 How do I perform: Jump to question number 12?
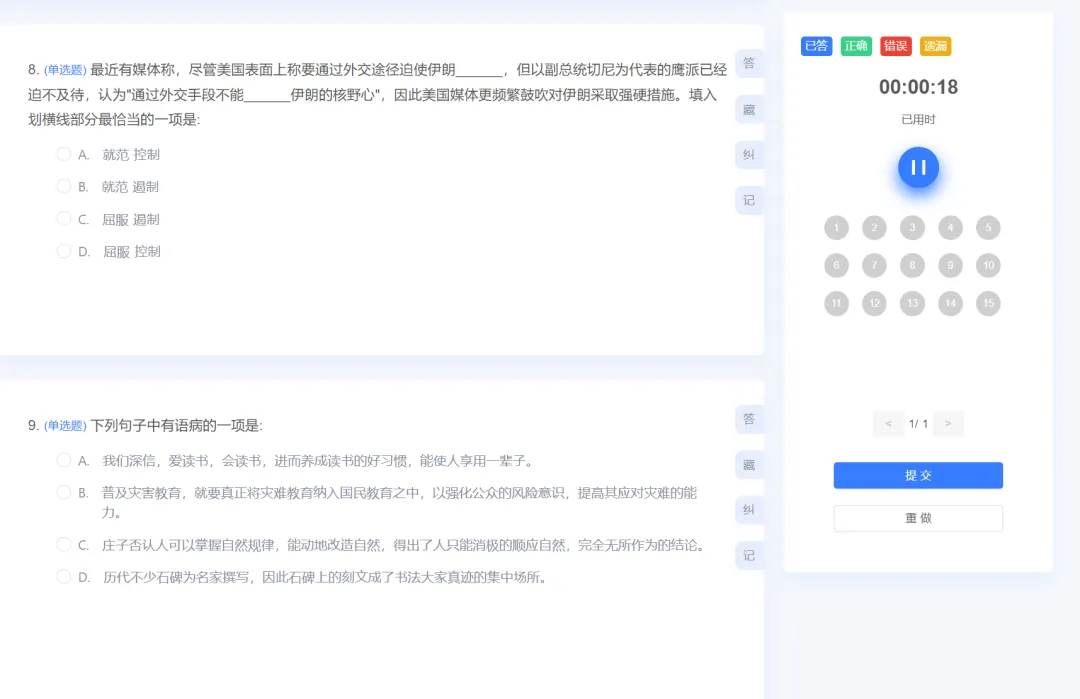pyautogui.click(x=874, y=303)
